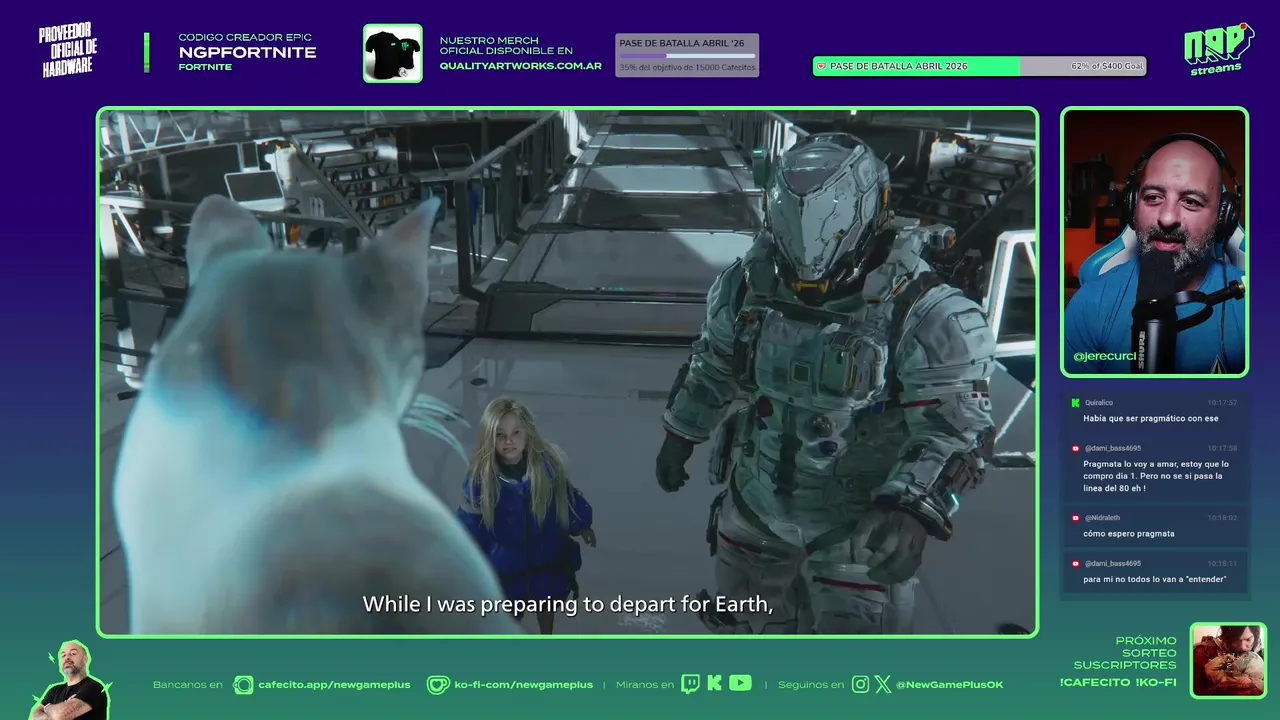Viewport: 1280px width, 720px height.
Task: Click the 'cómo espero pragmata' chat message
Action: 1128,534
